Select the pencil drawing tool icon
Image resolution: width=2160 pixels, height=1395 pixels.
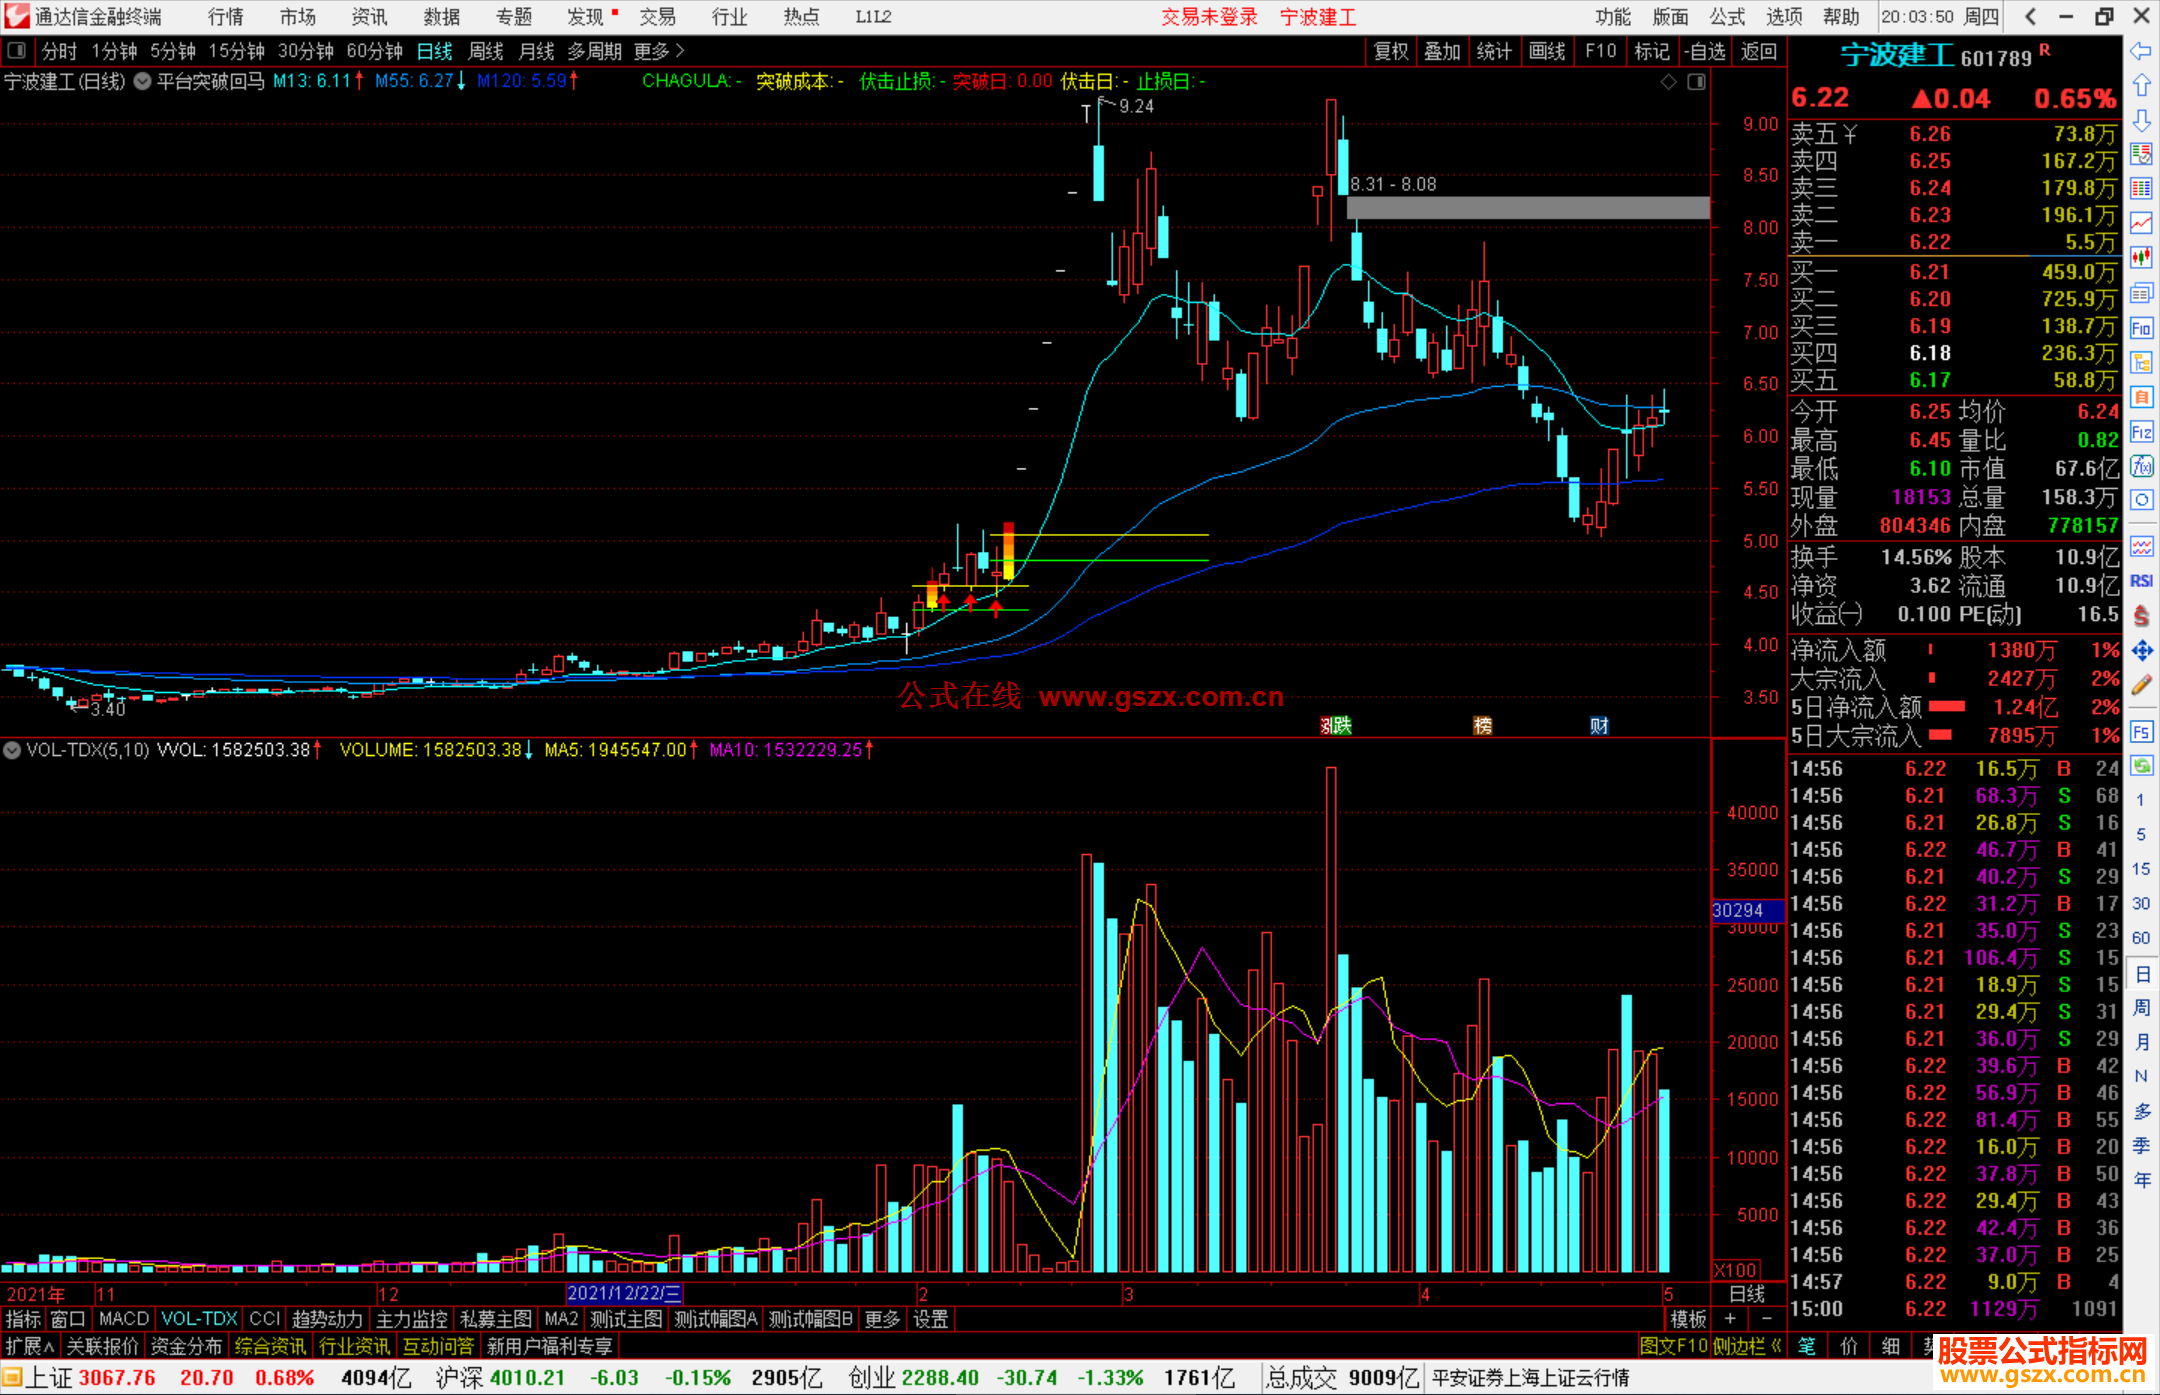[x=2141, y=686]
